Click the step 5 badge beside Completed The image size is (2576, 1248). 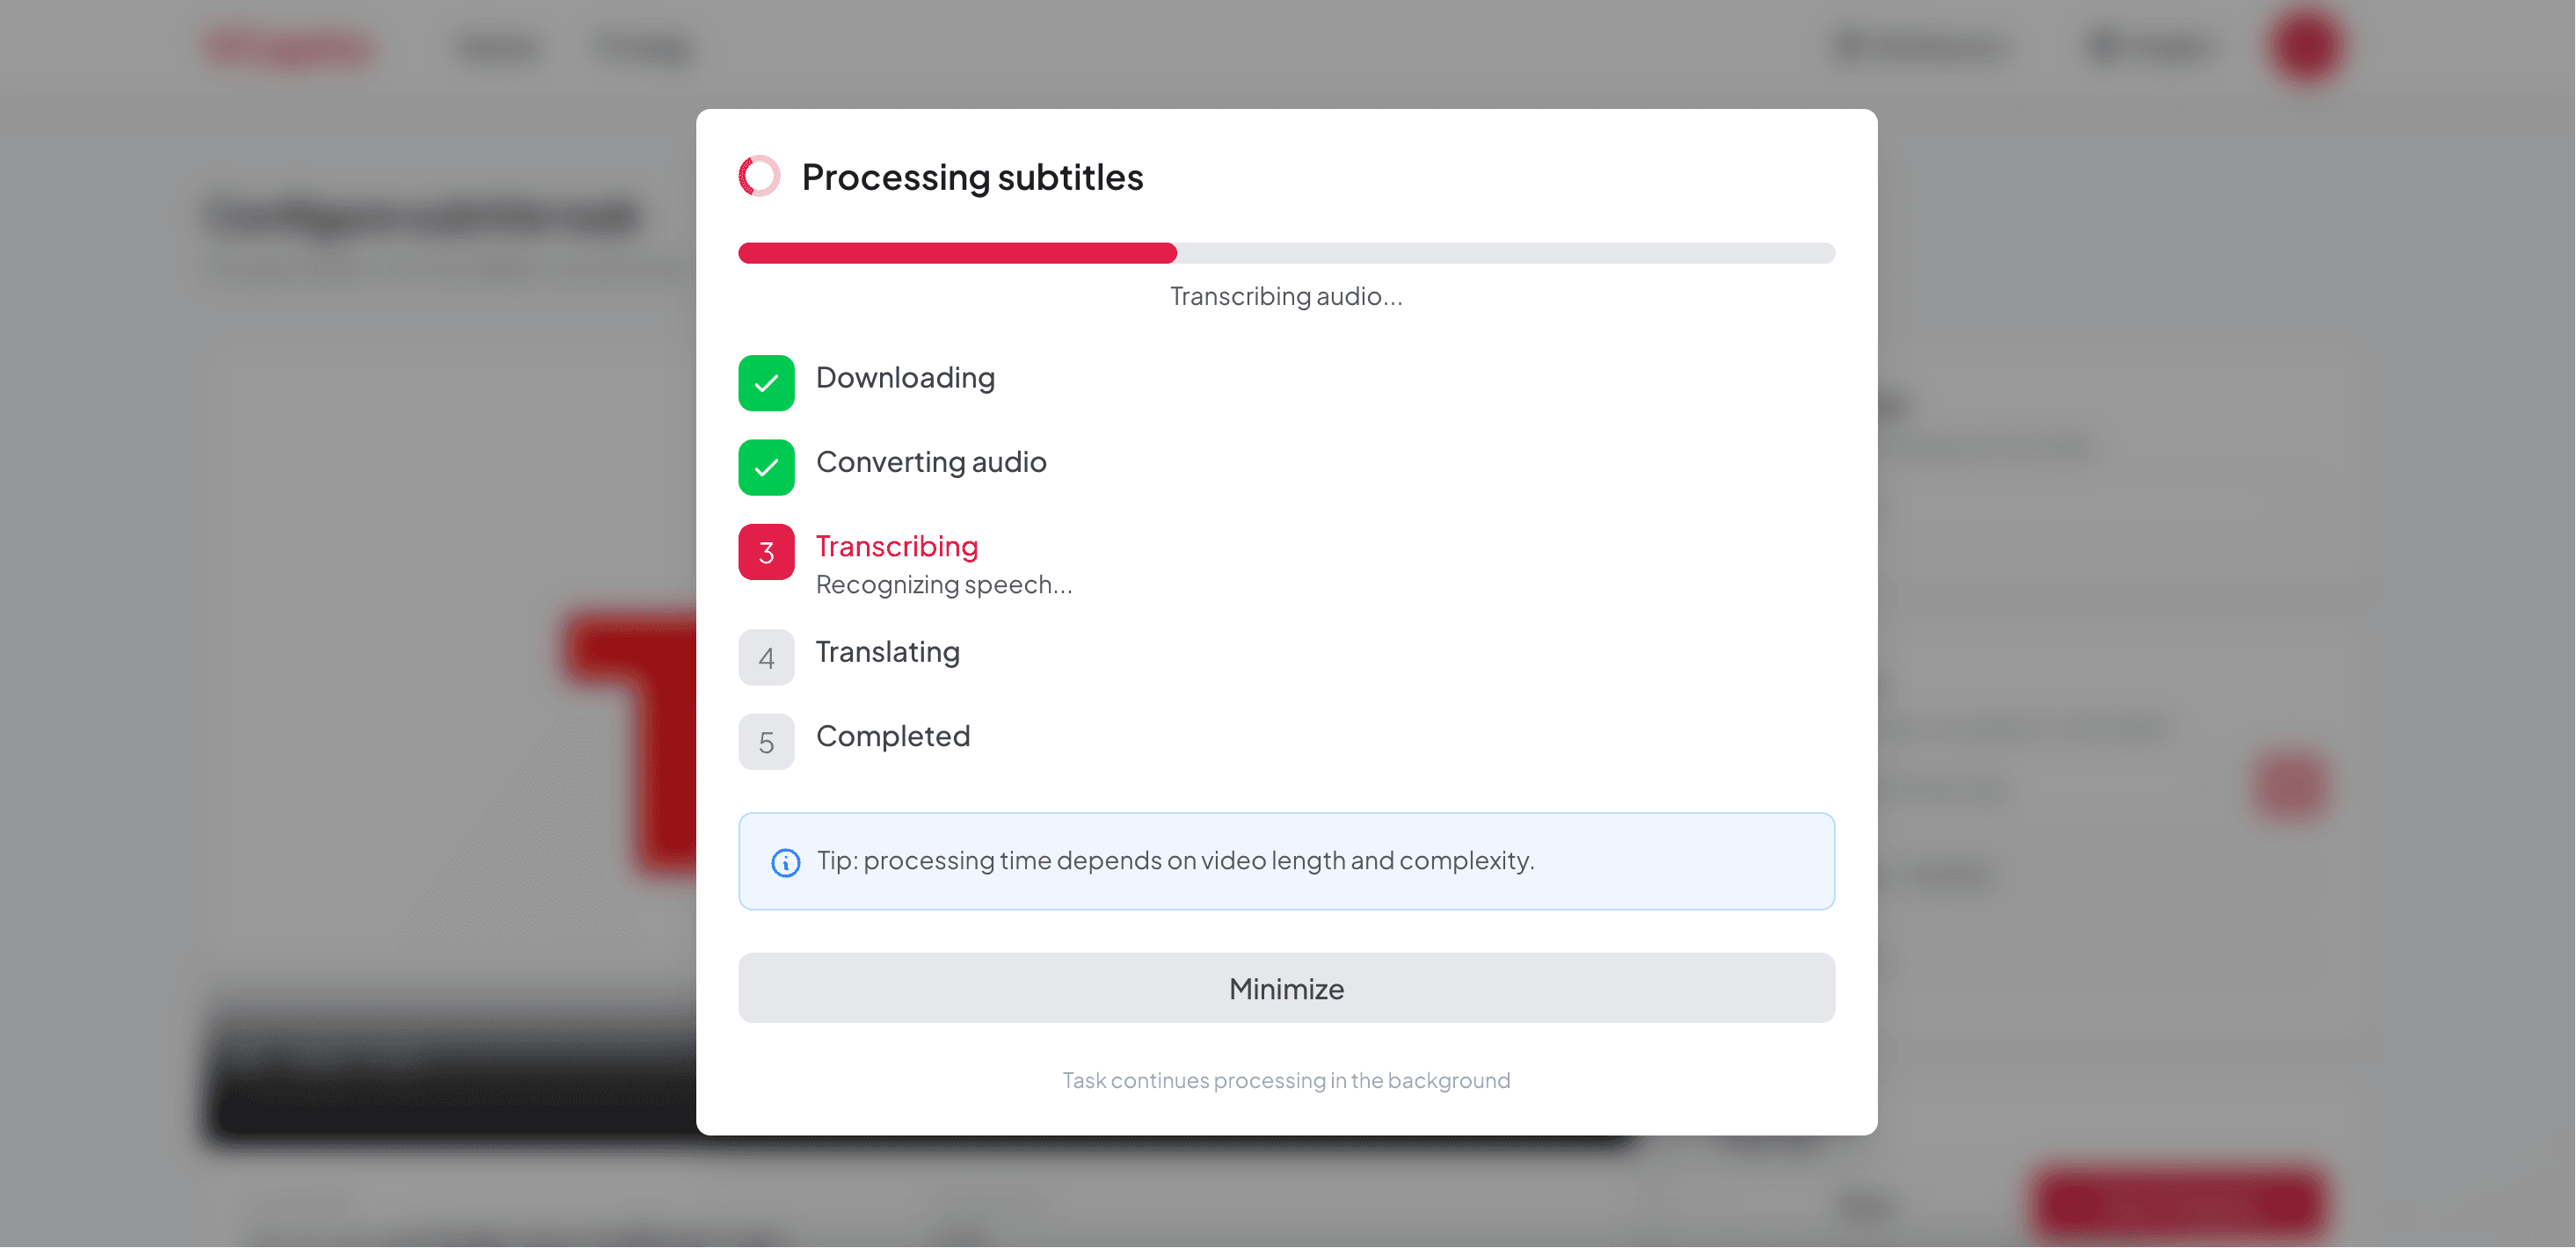(x=765, y=742)
